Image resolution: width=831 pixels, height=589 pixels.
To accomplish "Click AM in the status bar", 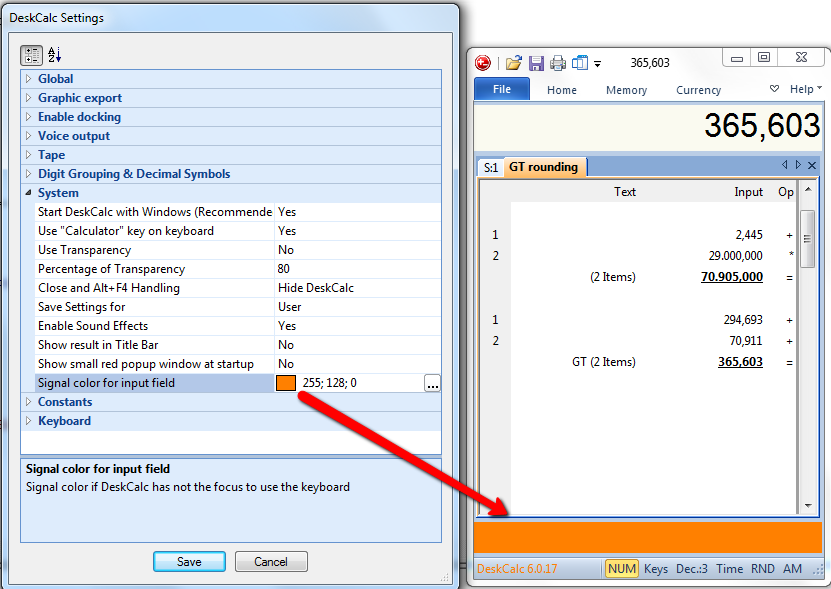I will coord(792,569).
